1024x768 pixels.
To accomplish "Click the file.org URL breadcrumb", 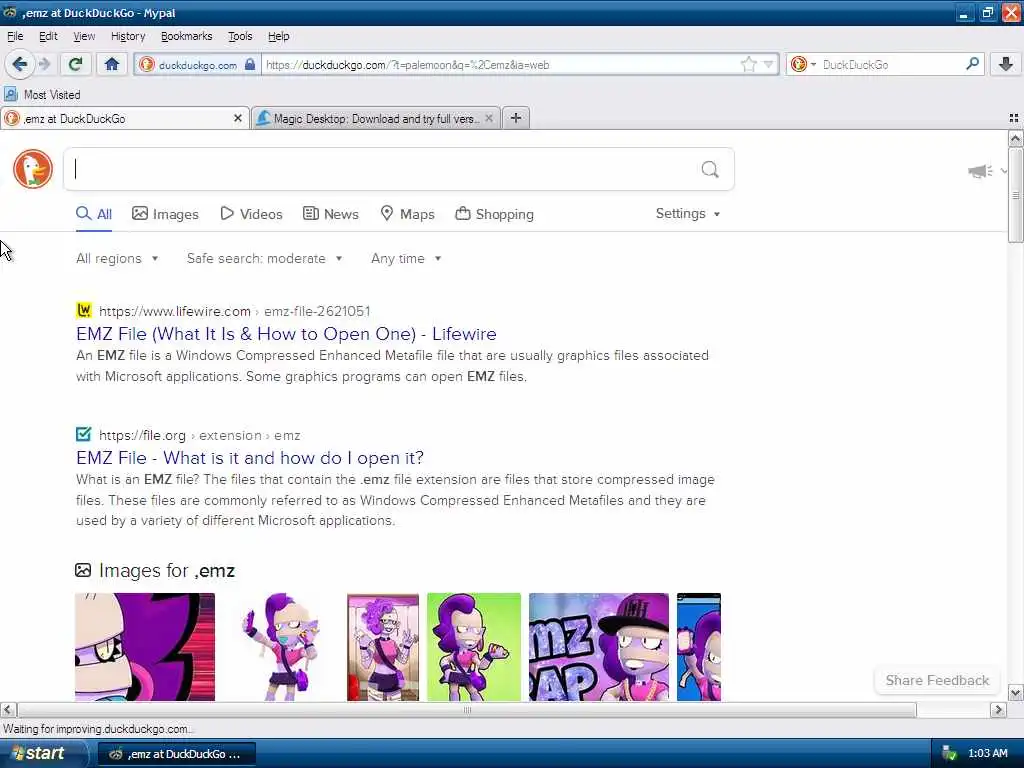I will point(199,436).
